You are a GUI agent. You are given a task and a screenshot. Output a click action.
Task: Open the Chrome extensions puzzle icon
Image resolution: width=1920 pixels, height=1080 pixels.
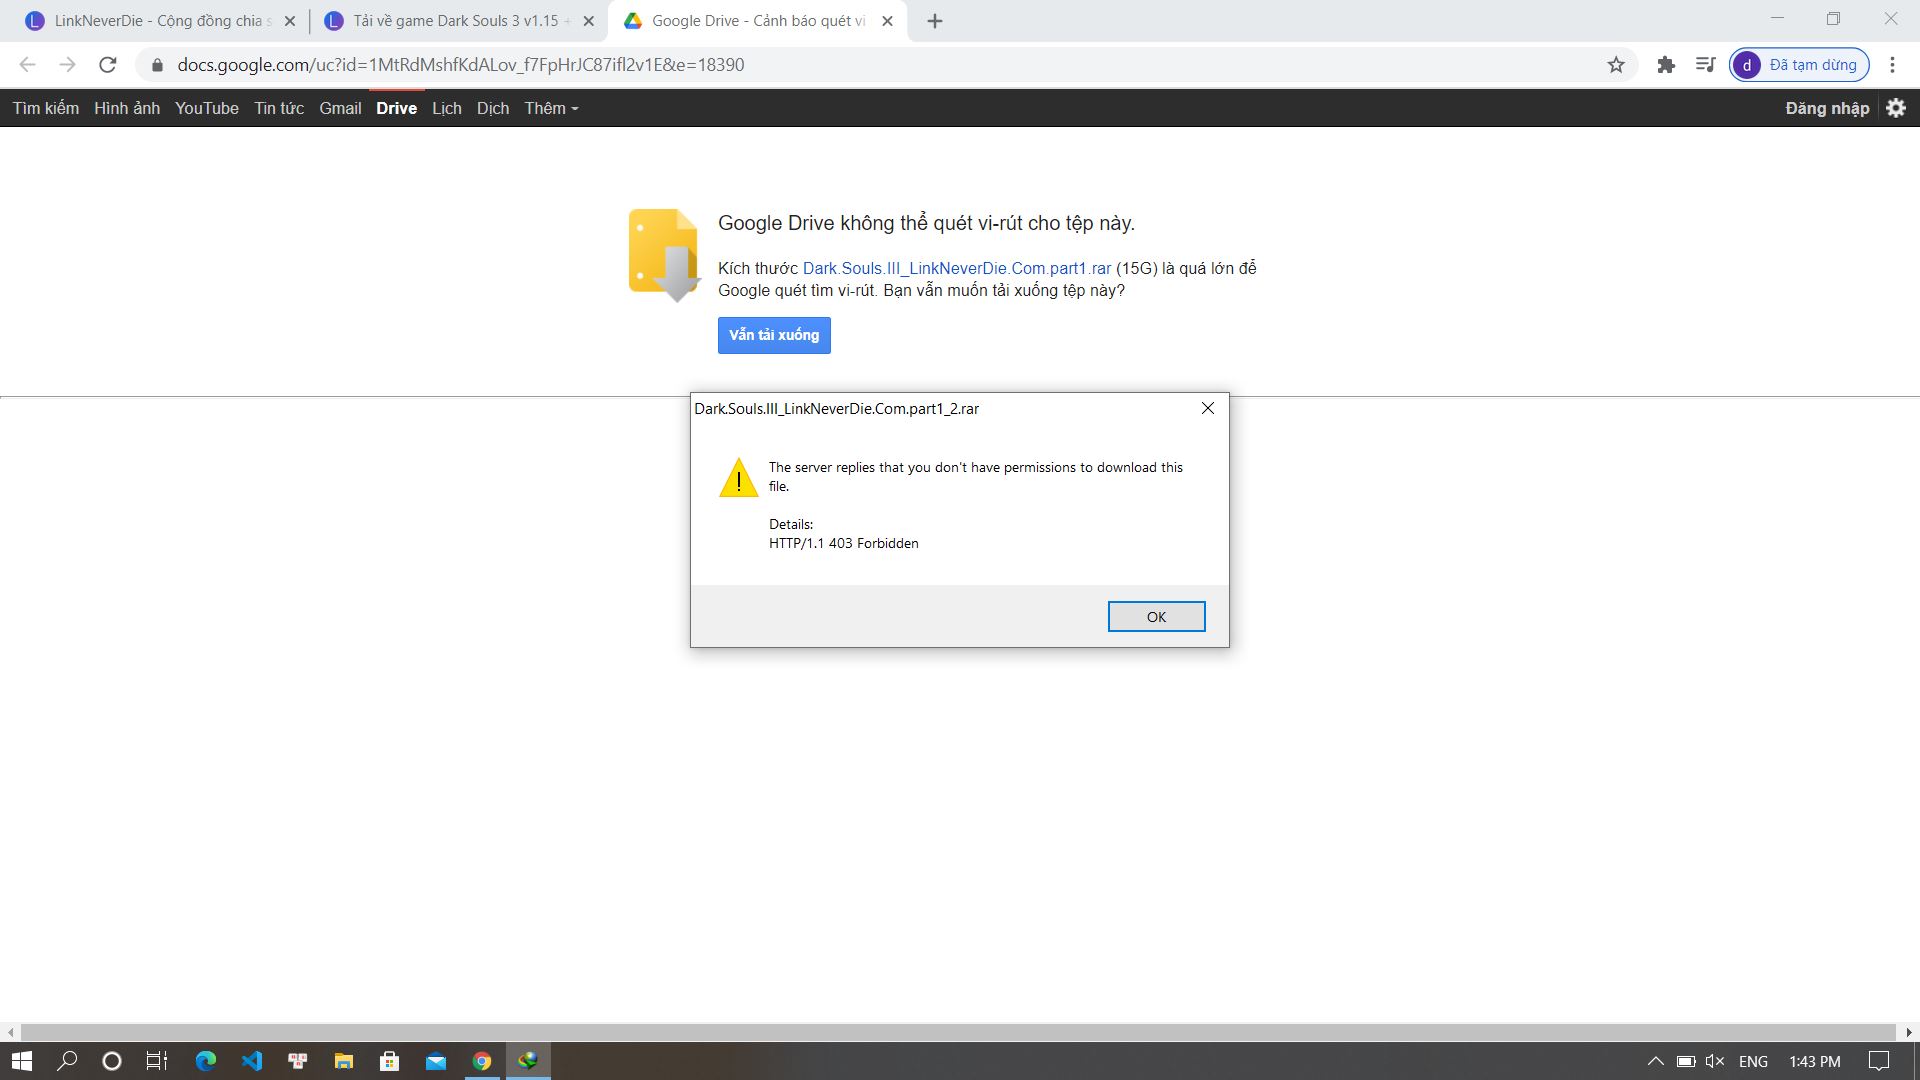[1666, 65]
